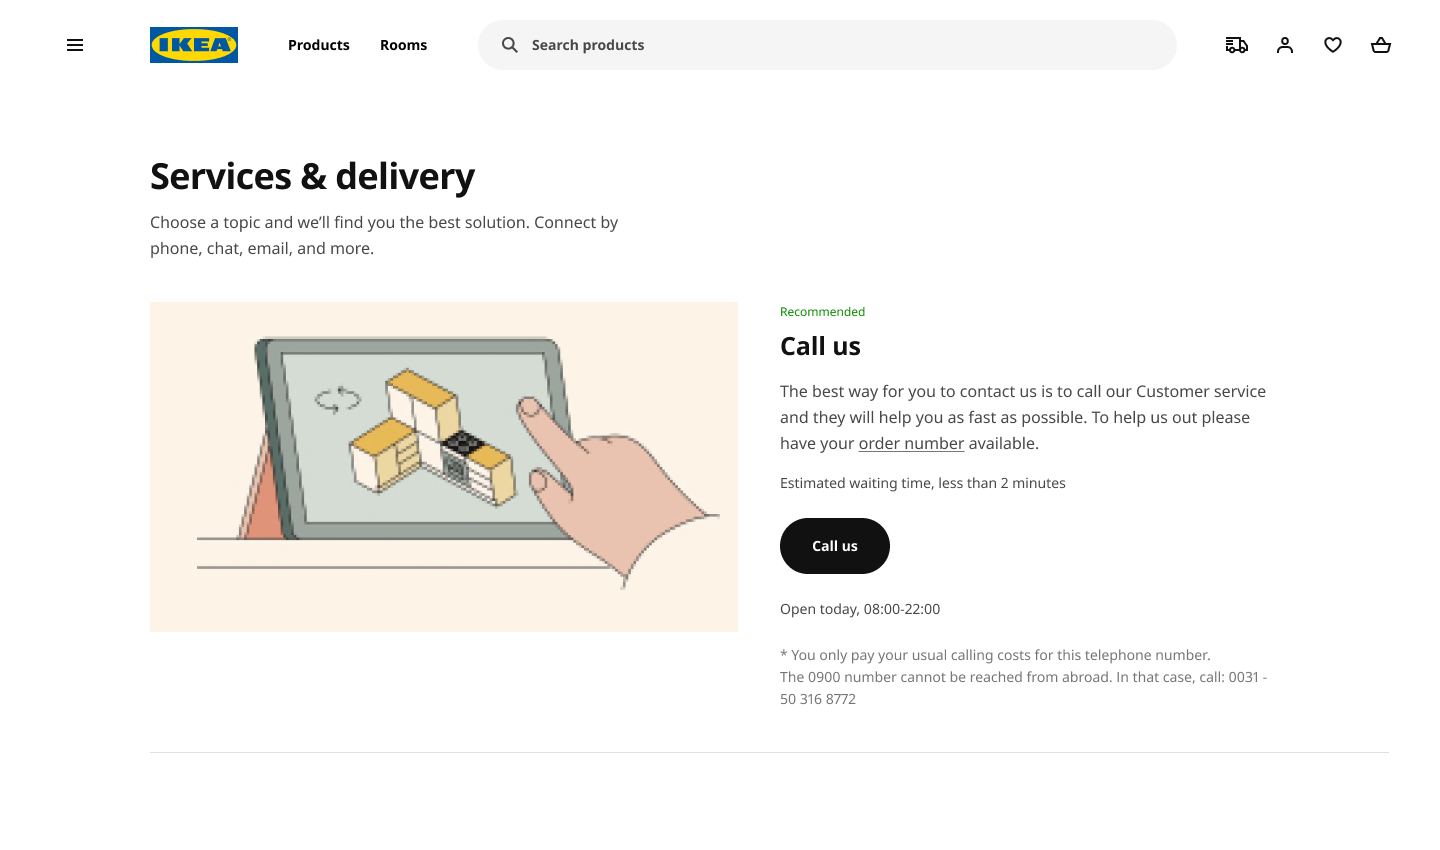Image resolution: width=1440 pixels, height=850 pixels.
Task: Click the green Recommended label
Action: click(822, 312)
